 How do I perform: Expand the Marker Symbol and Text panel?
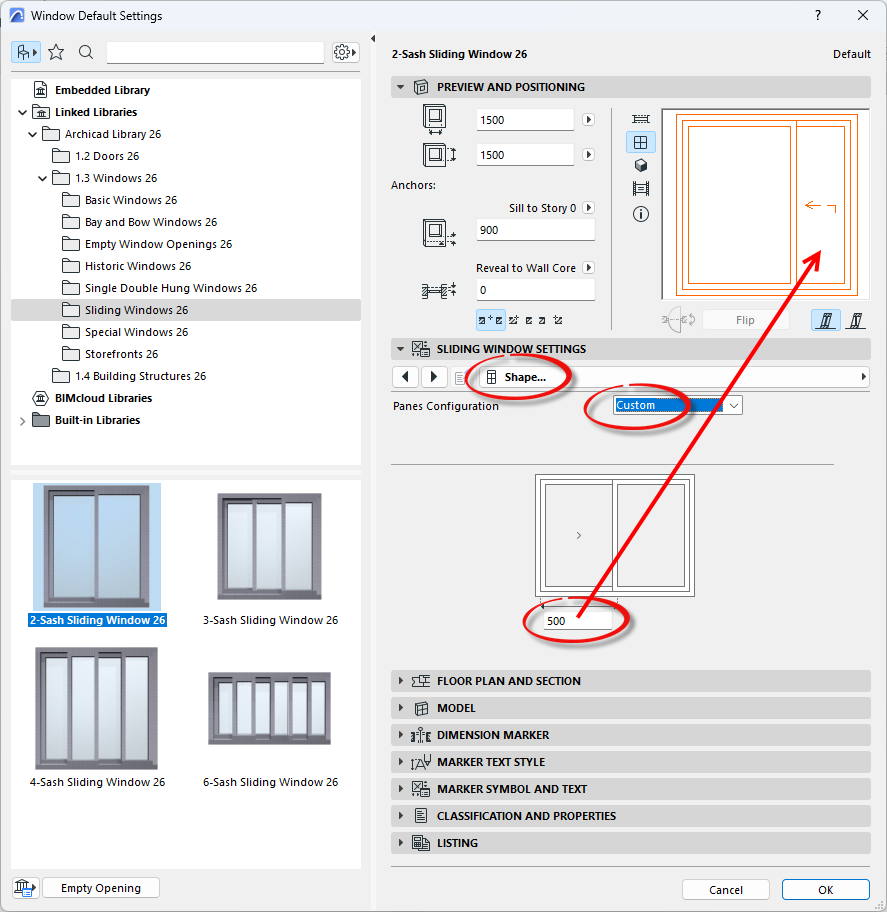coord(400,789)
